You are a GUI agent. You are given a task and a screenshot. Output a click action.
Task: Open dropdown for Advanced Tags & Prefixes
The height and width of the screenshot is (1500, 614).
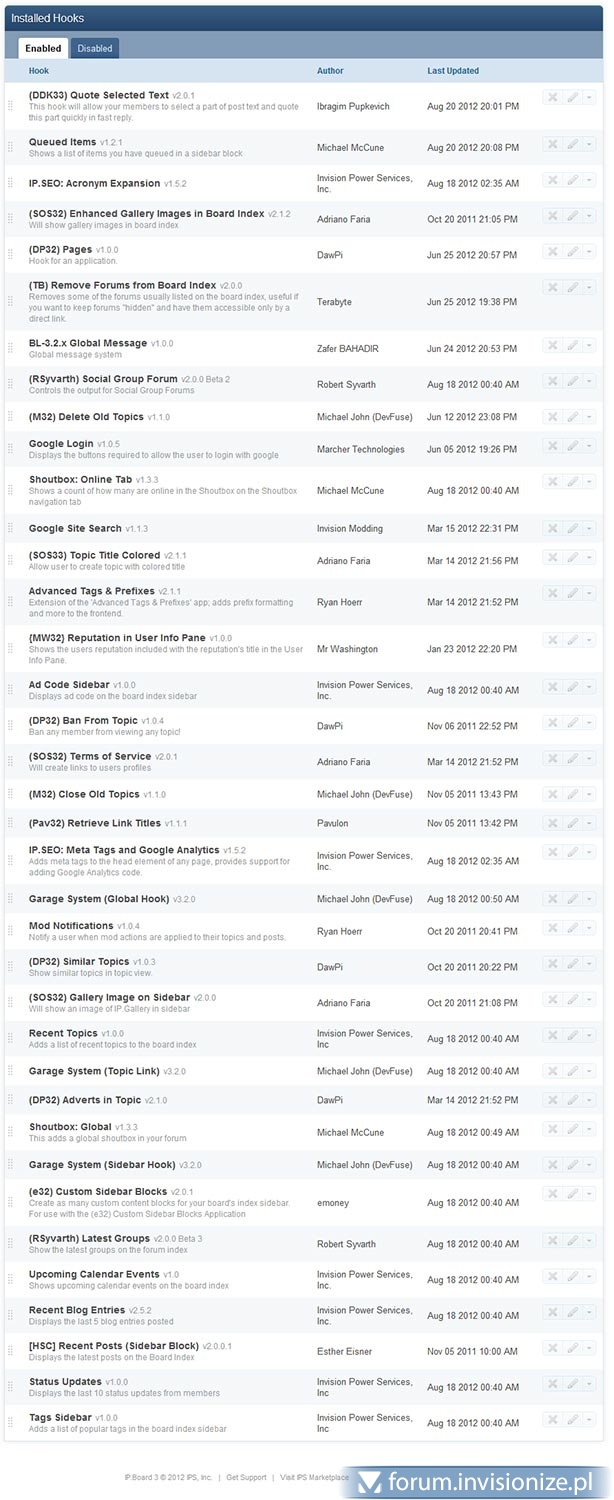coord(588,593)
